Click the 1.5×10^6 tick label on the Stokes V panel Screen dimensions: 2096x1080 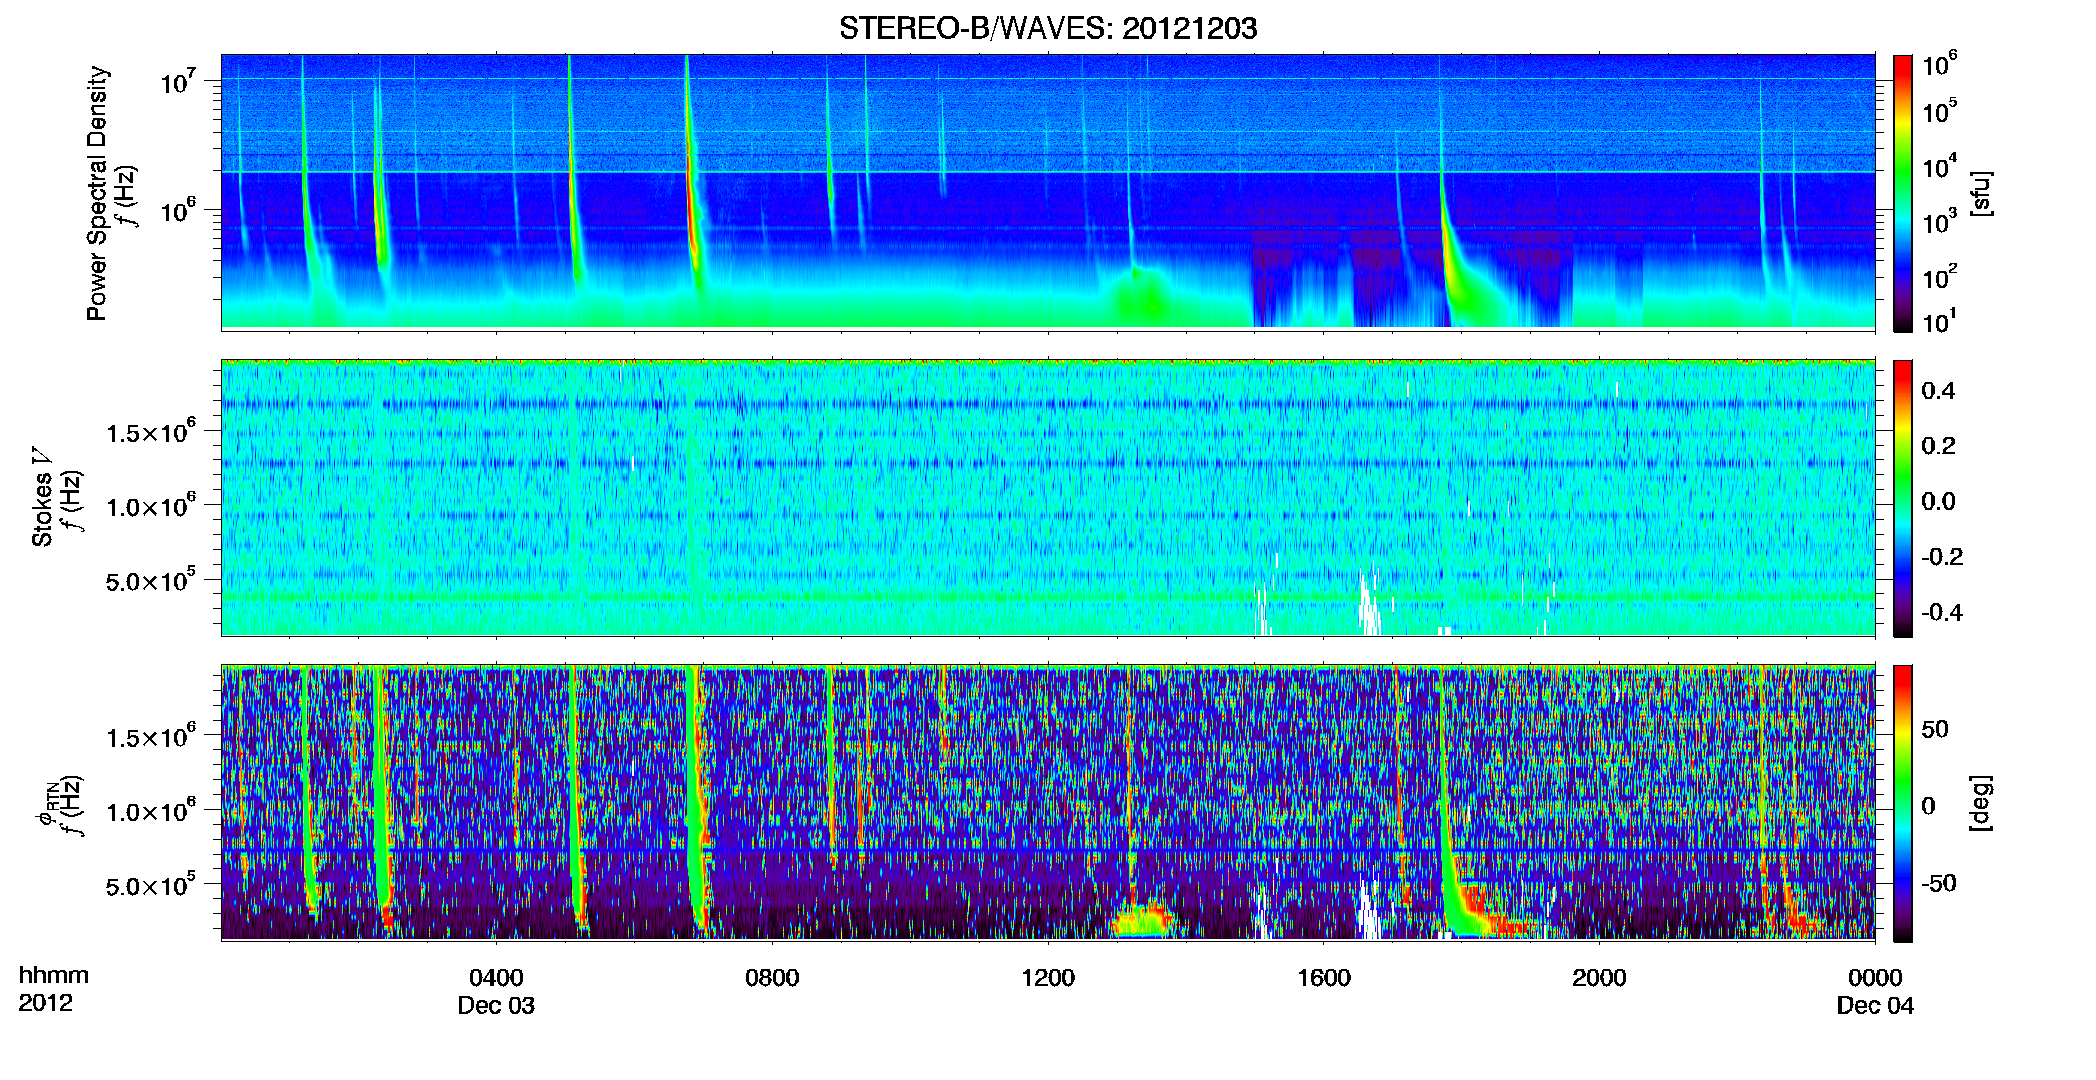tap(150, 432)
